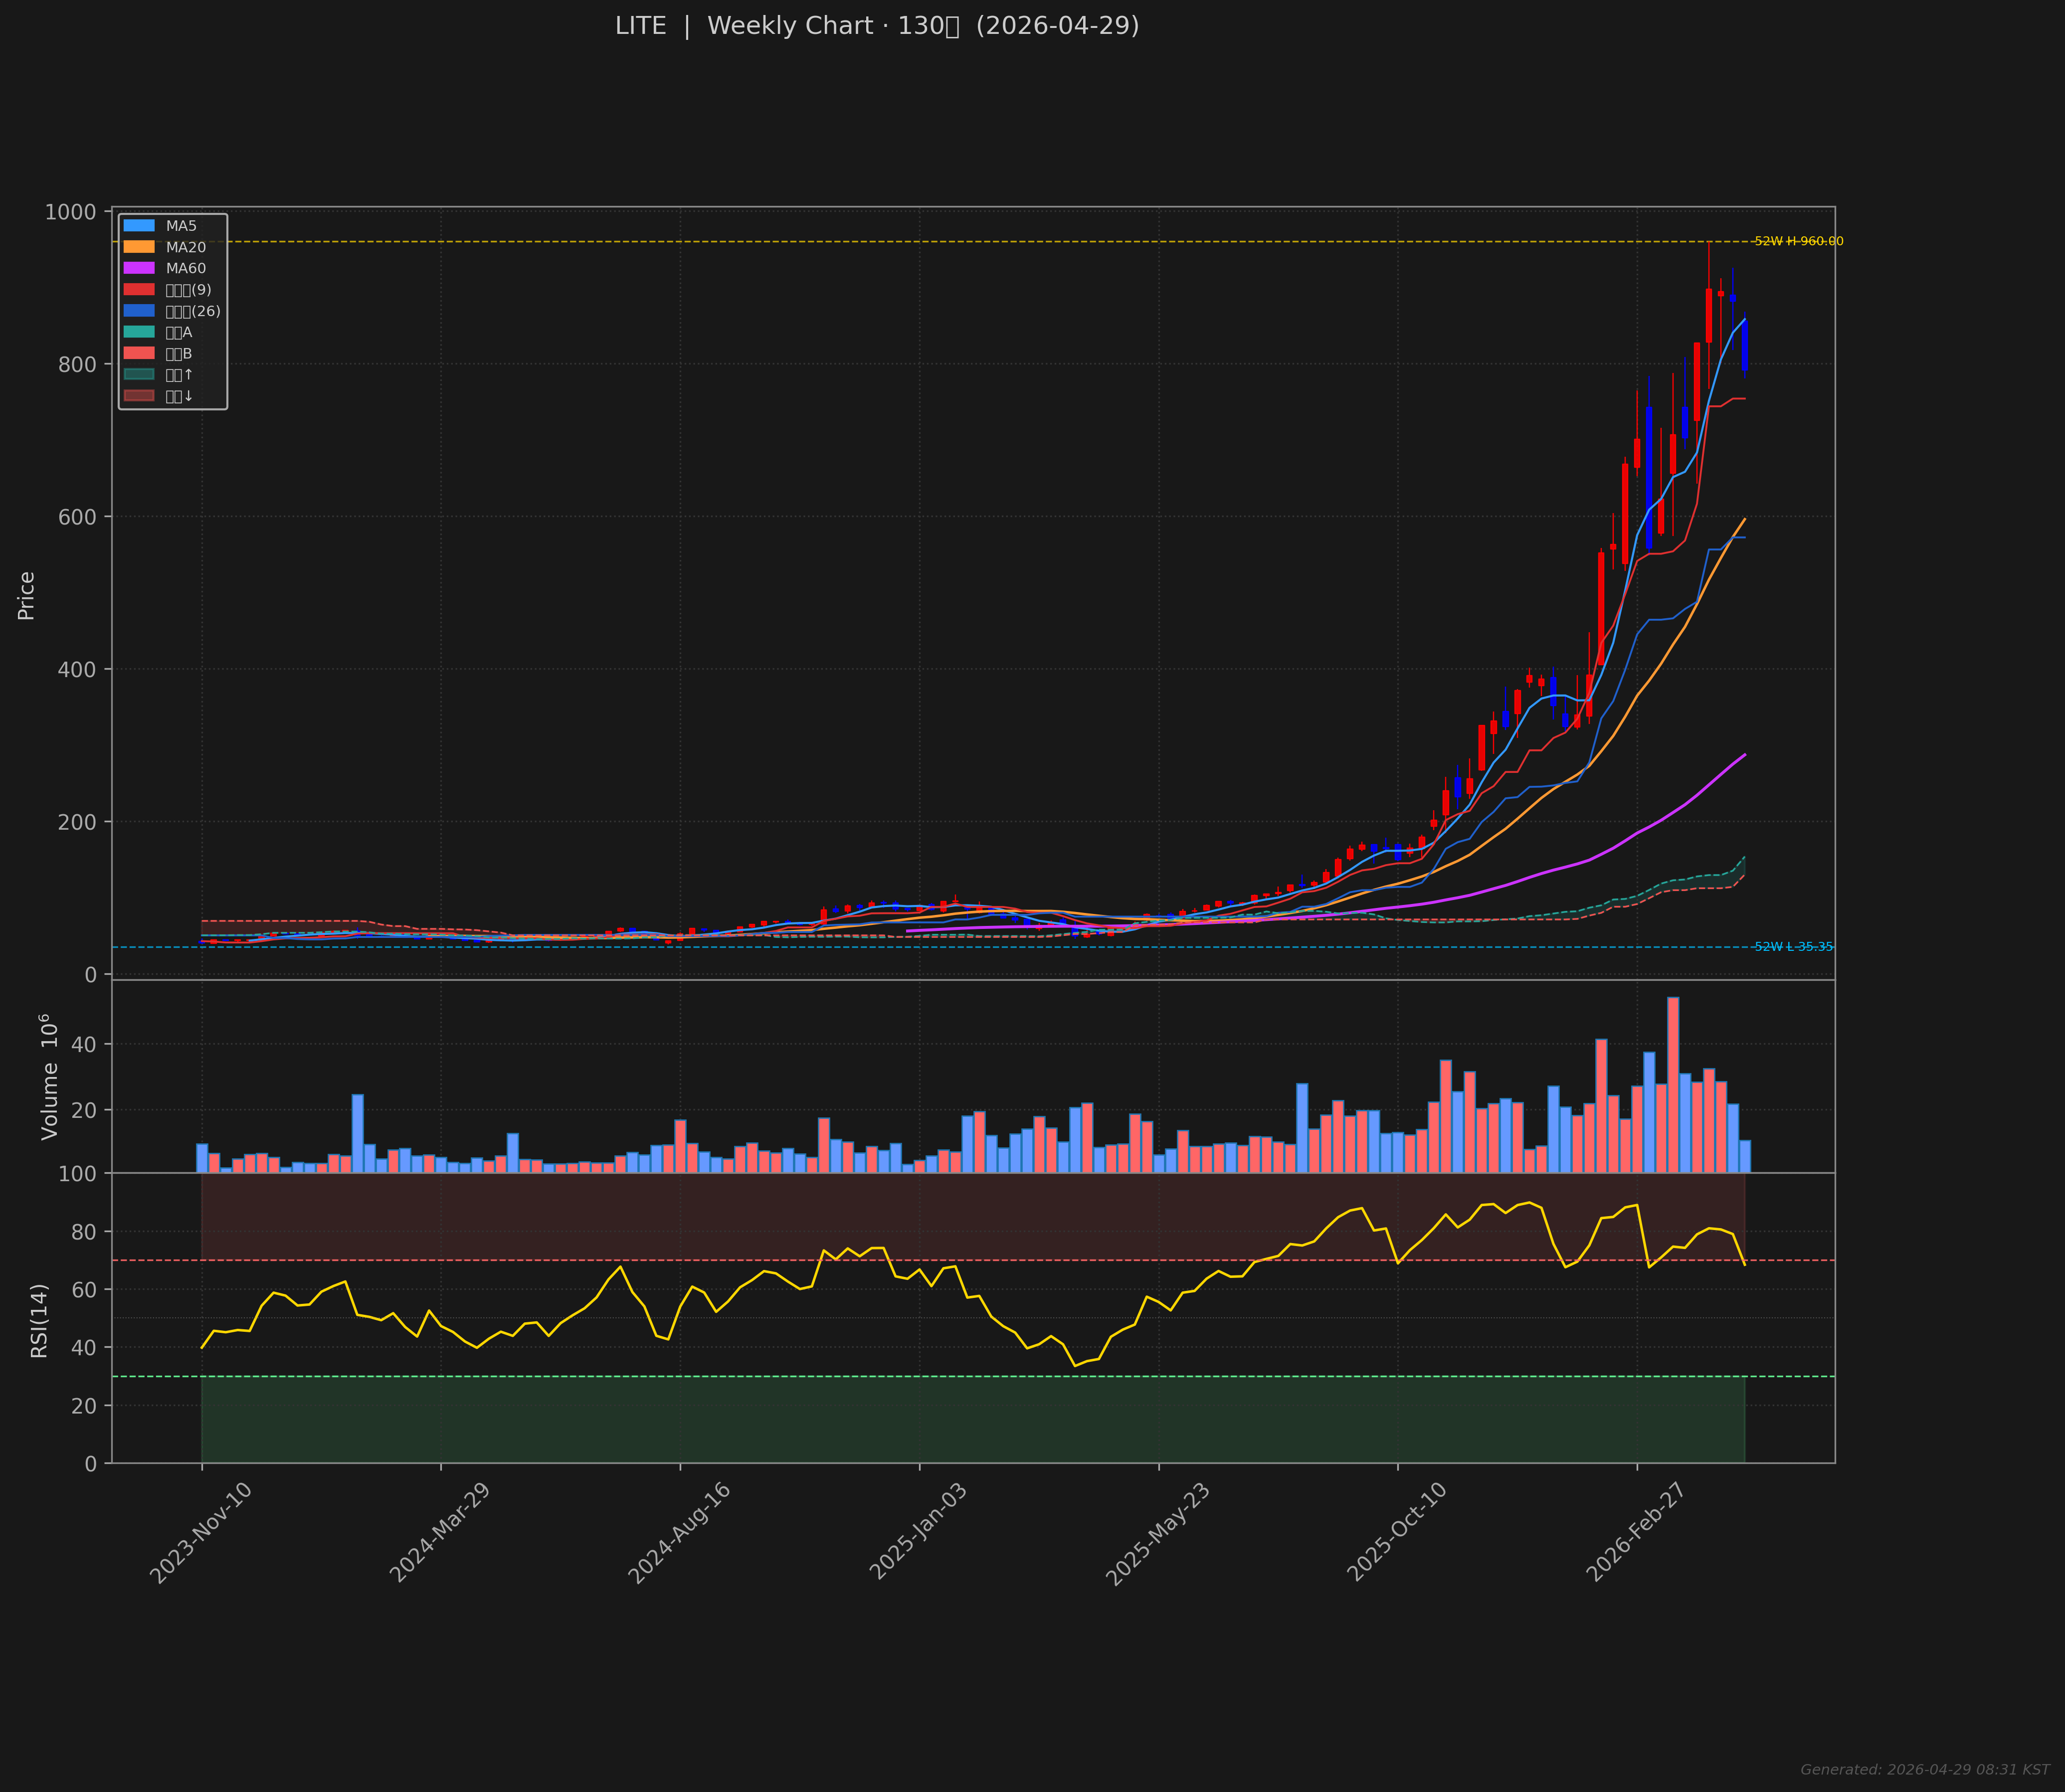
Task: Click the red (9) legend swatch
Action: tap(139, 290)
